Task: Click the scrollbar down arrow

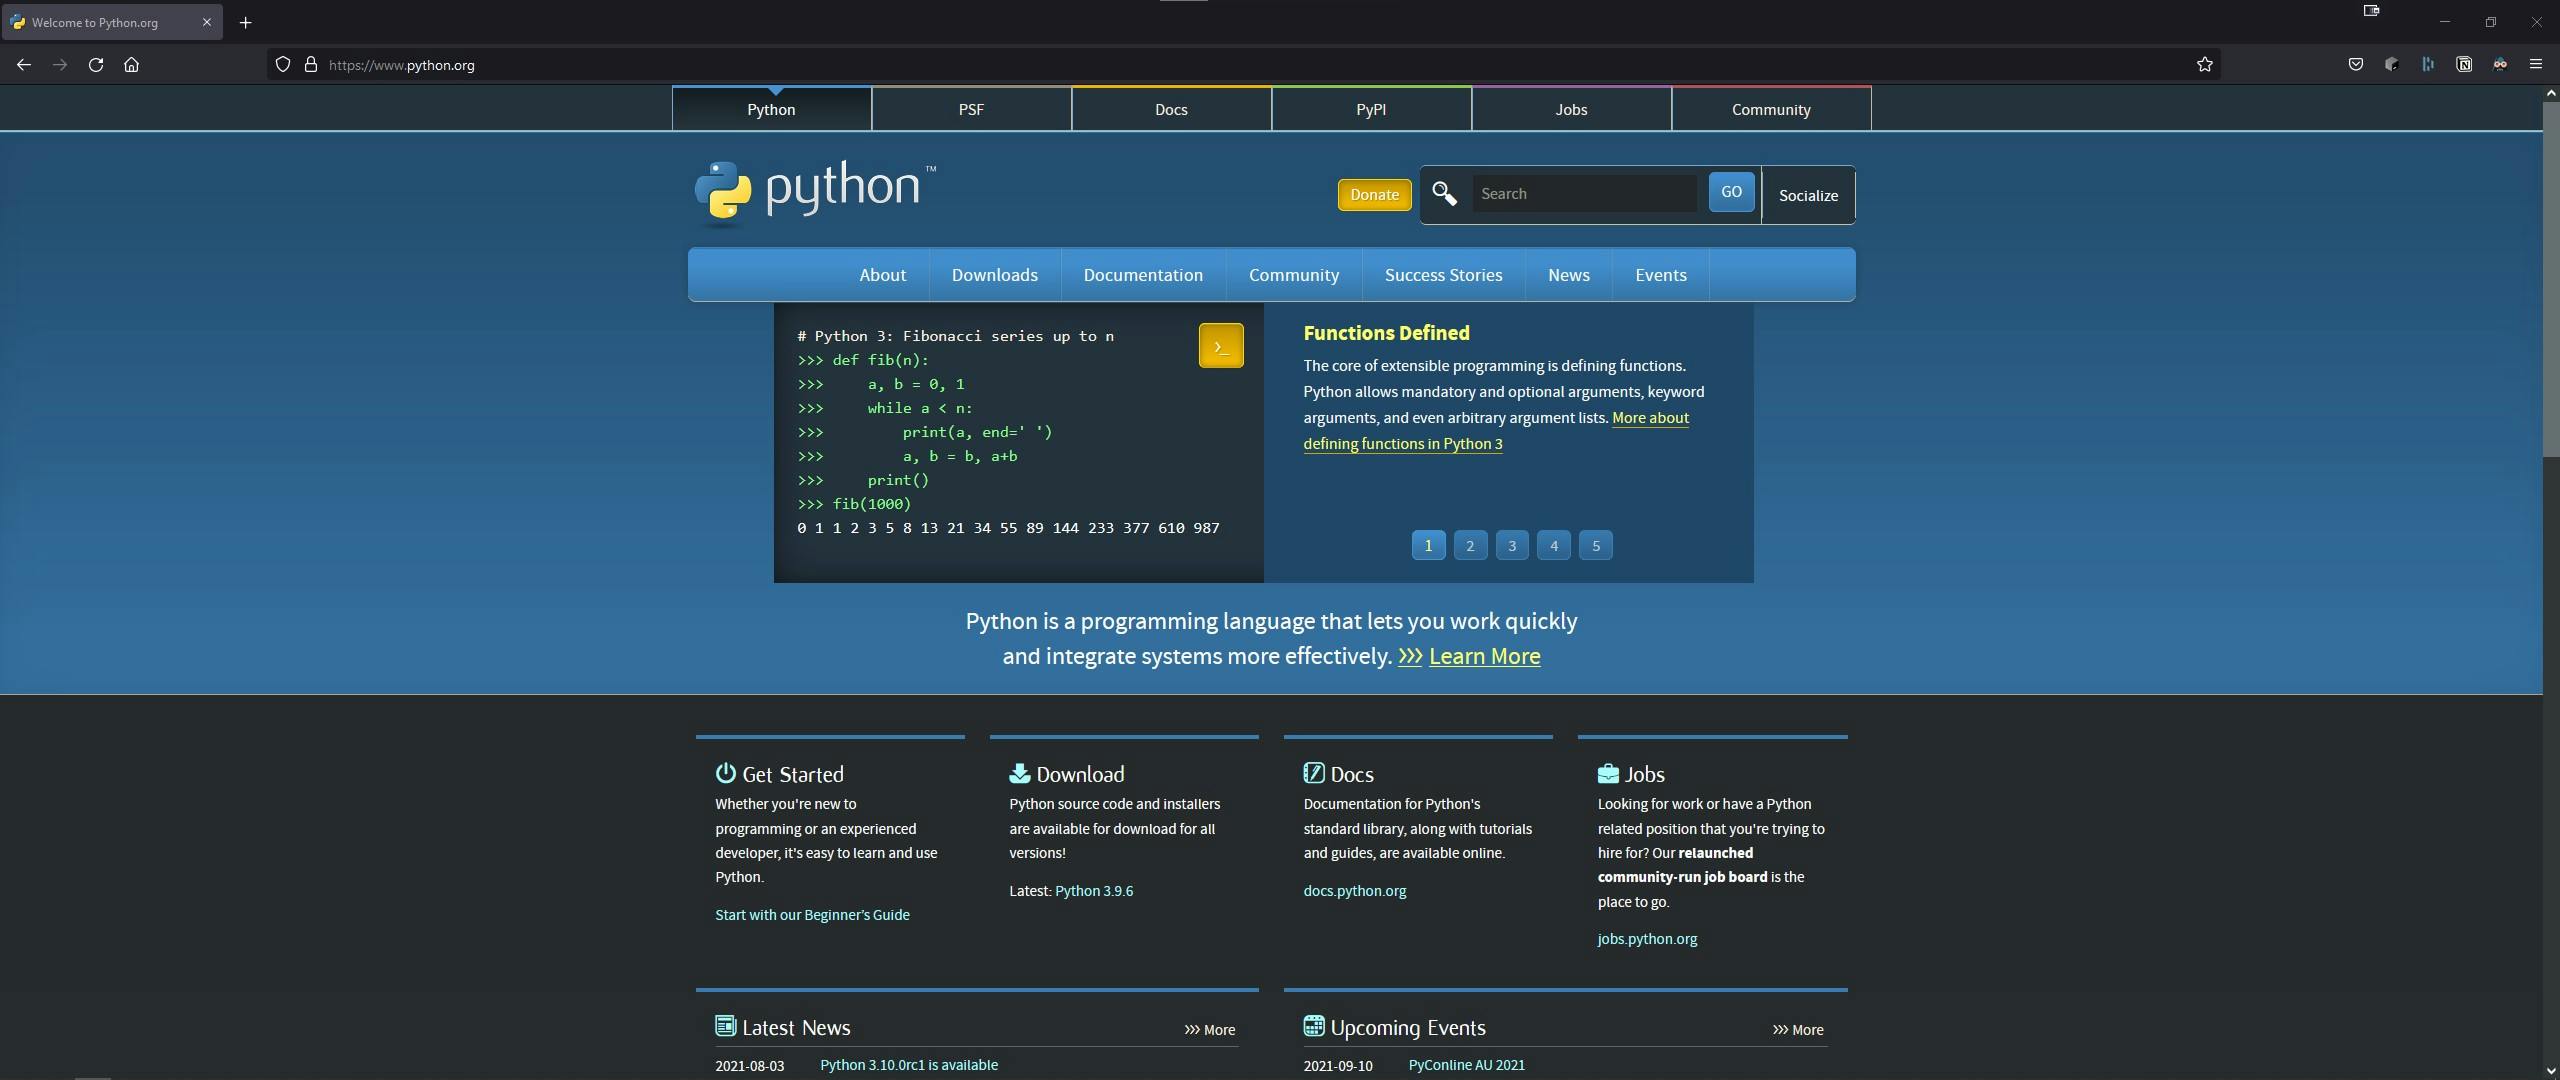Action: click(2551, 1072)
